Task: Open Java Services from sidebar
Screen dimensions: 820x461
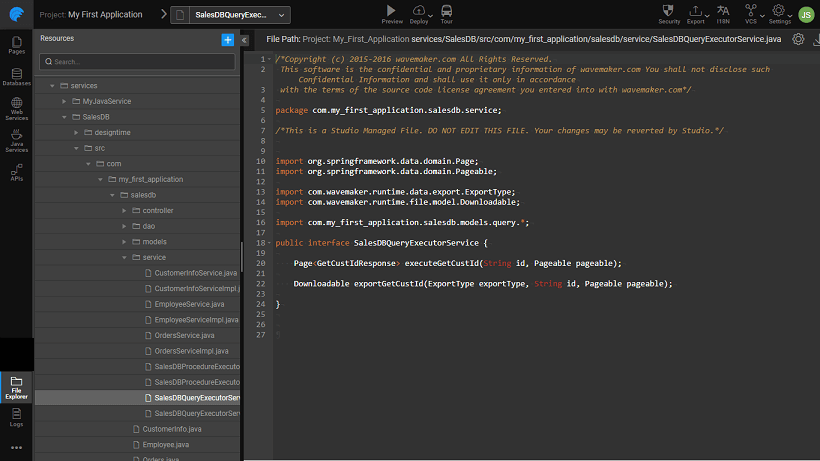Action: point(16,141)
